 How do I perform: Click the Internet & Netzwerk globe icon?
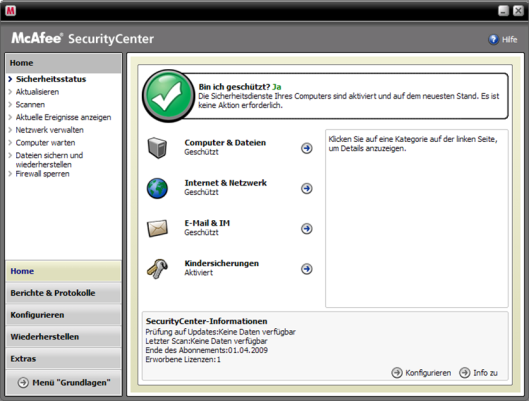click(157, 188)
